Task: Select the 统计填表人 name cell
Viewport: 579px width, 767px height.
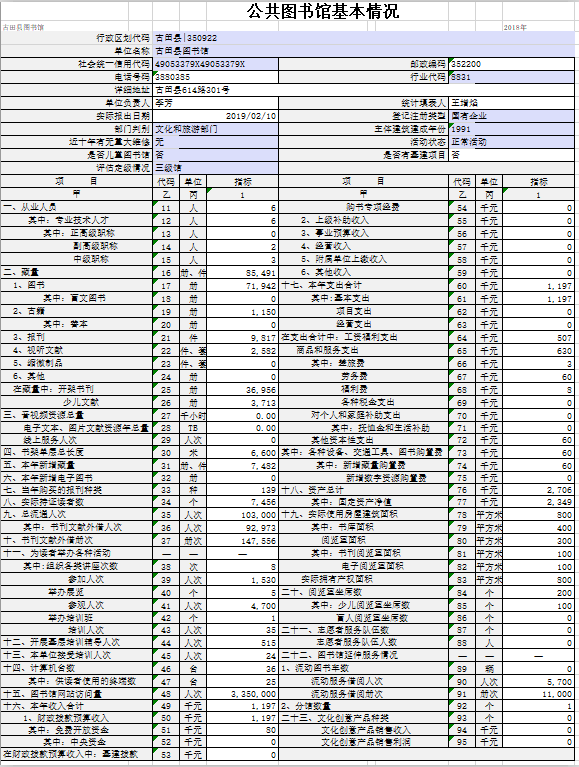Action: click(512, 103)
